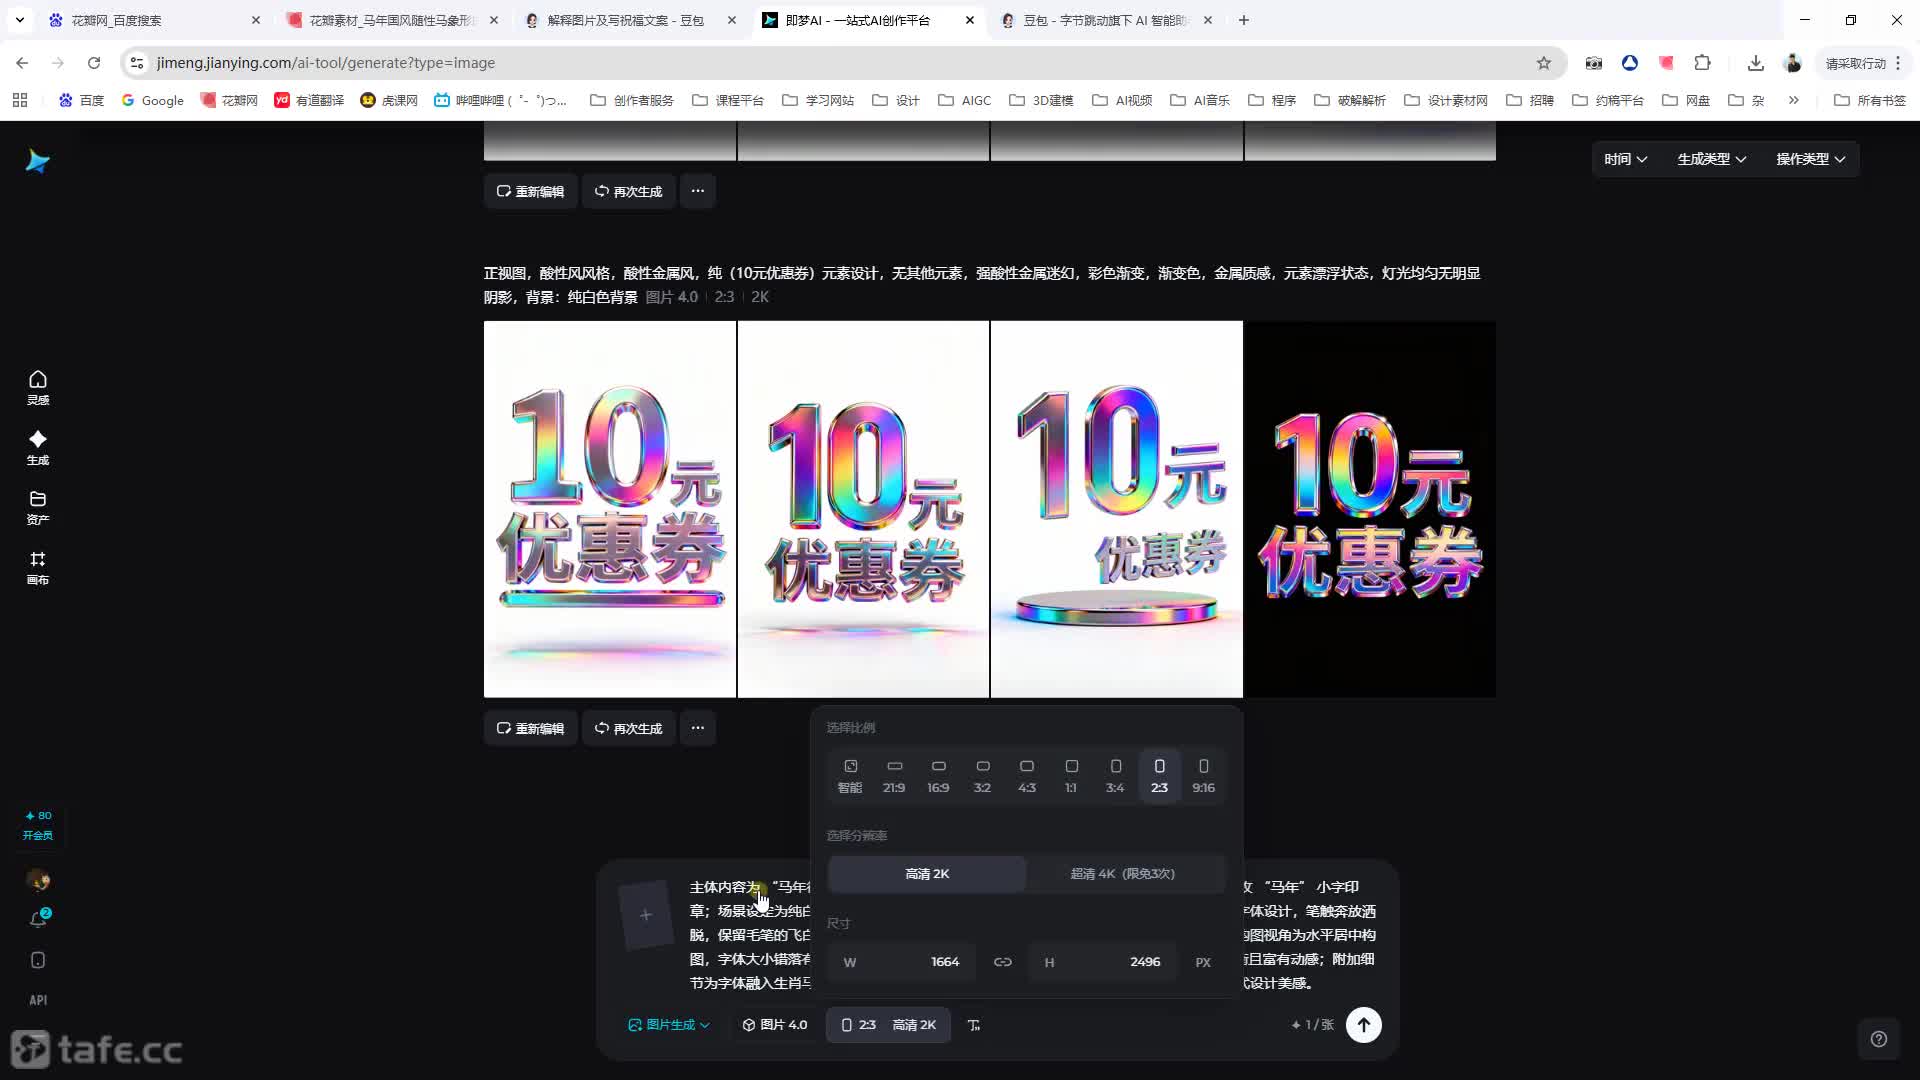Select the 智能 smart ratio option

coord(850,776)
